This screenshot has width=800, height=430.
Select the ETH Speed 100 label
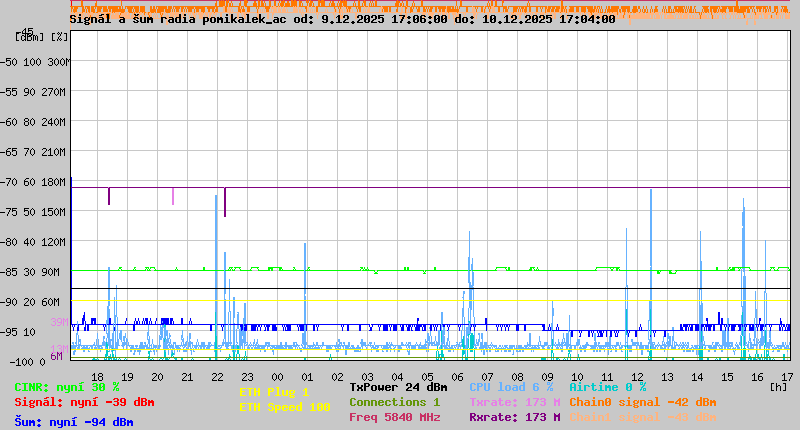[x=284, y=407]
